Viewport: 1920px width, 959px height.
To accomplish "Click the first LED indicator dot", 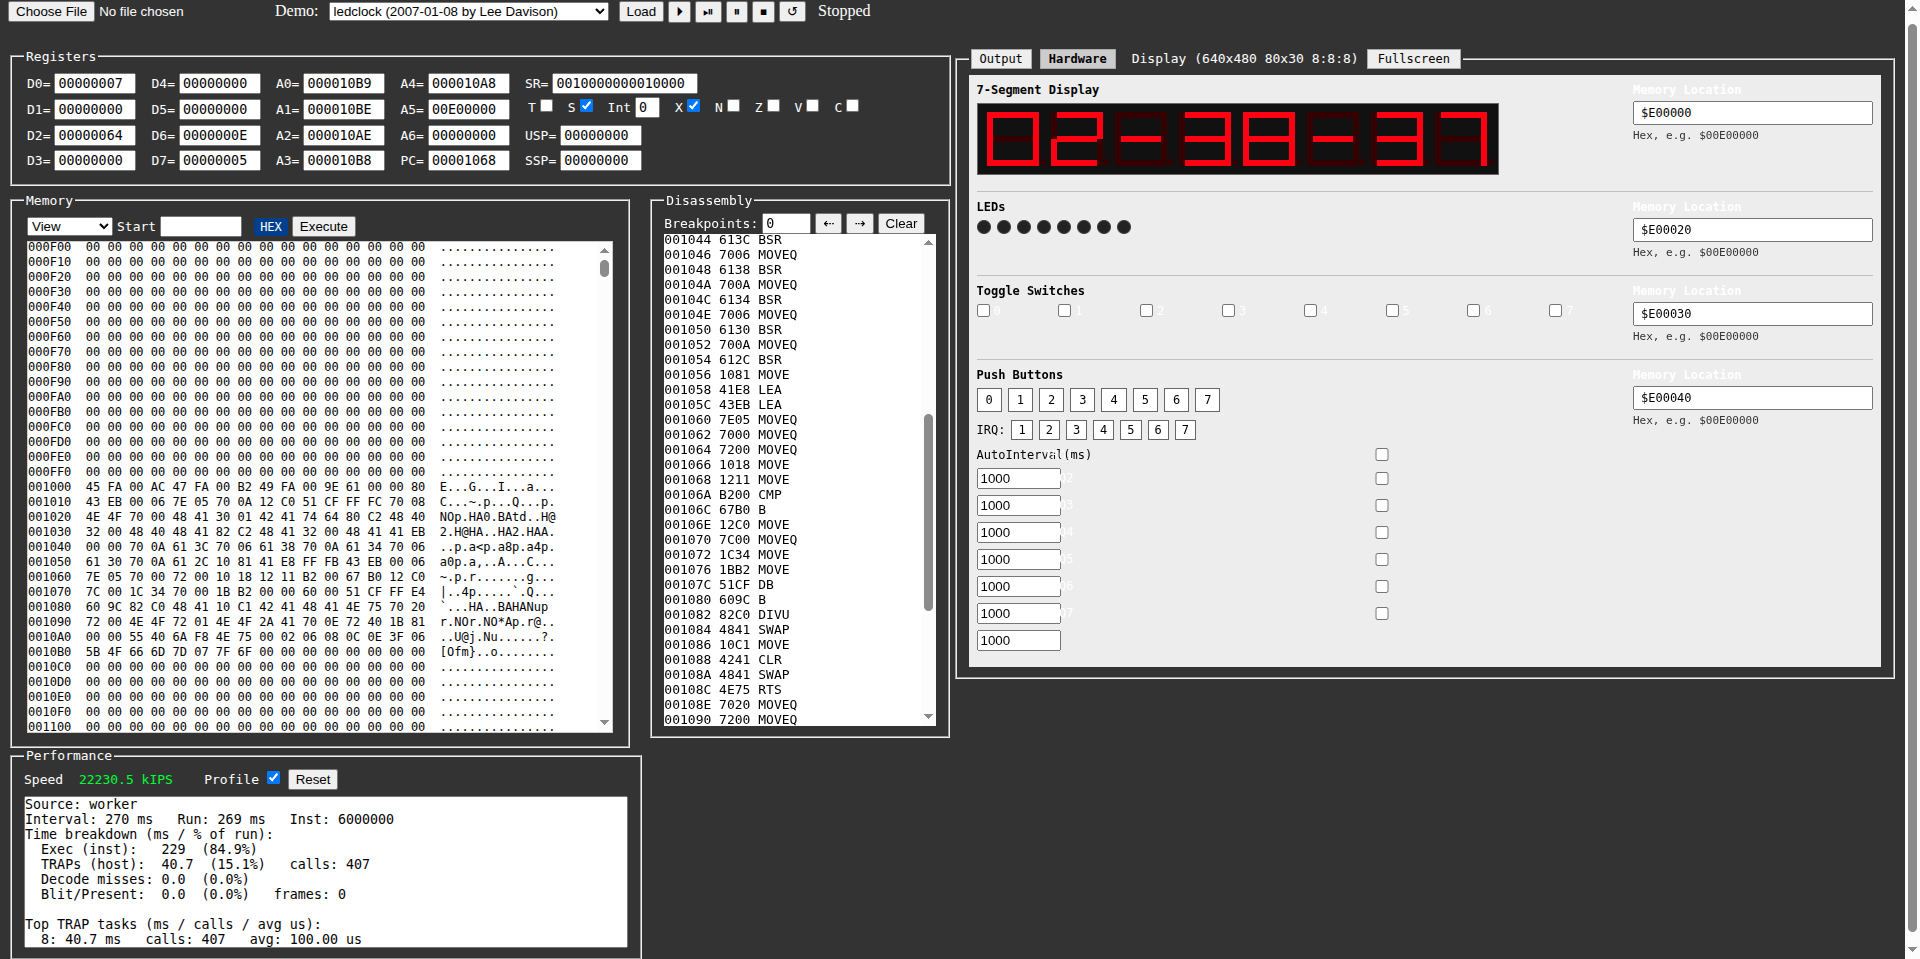I will click(x=984, y=227).
